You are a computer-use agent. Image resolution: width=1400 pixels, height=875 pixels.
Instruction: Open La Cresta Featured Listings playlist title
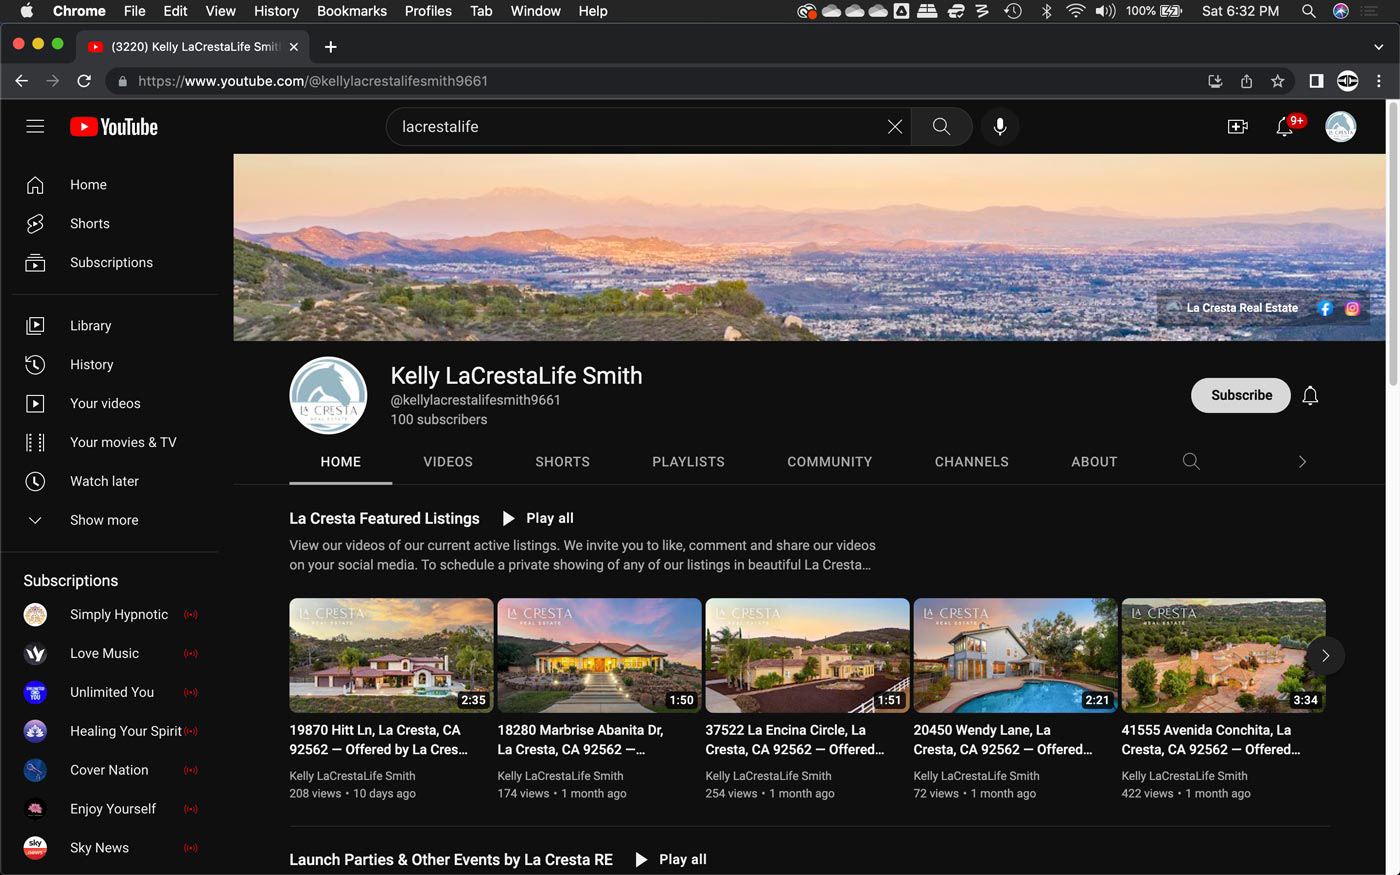[384, 518]
